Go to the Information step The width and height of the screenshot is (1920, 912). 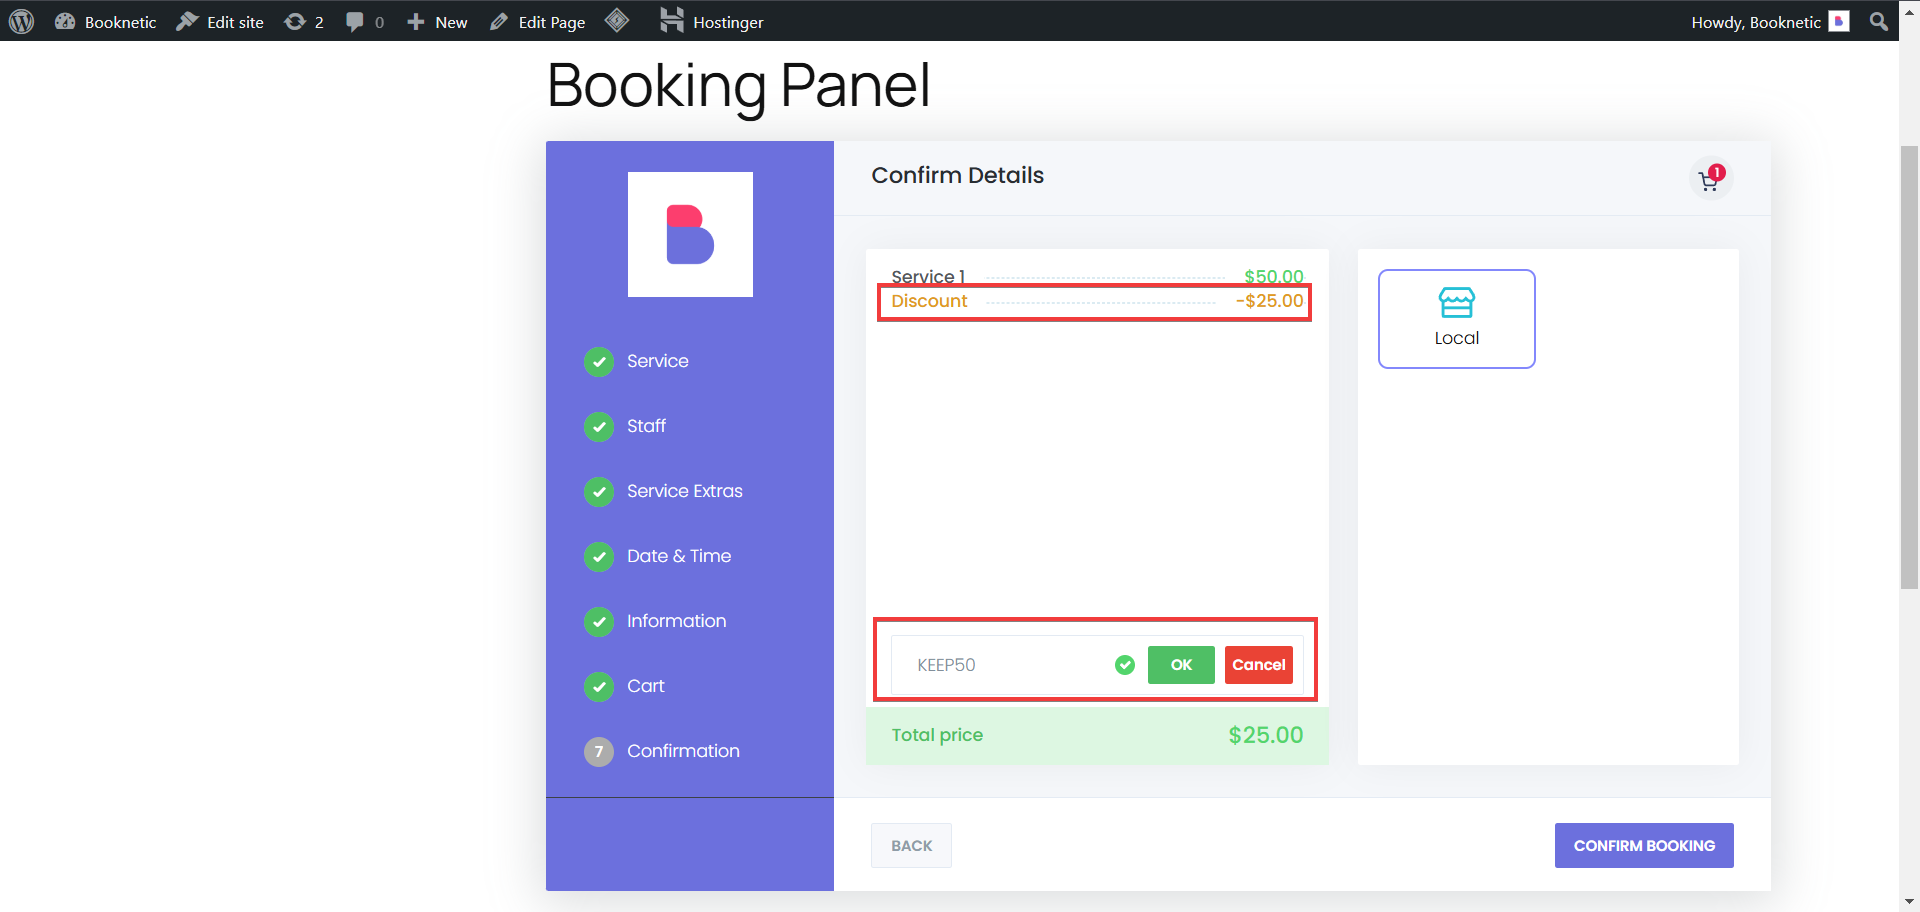[x=677, y=621]
